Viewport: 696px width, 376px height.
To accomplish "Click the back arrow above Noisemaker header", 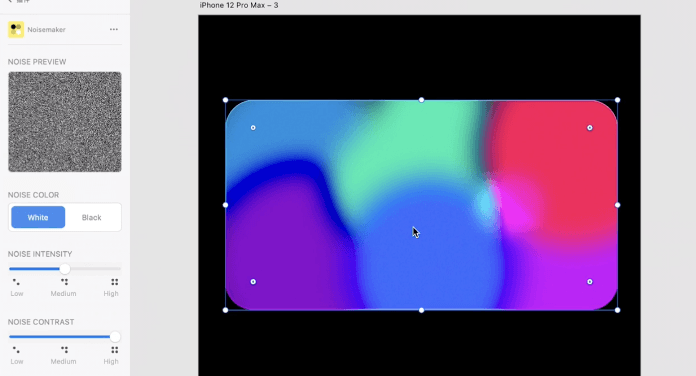I will coord(10,1).
